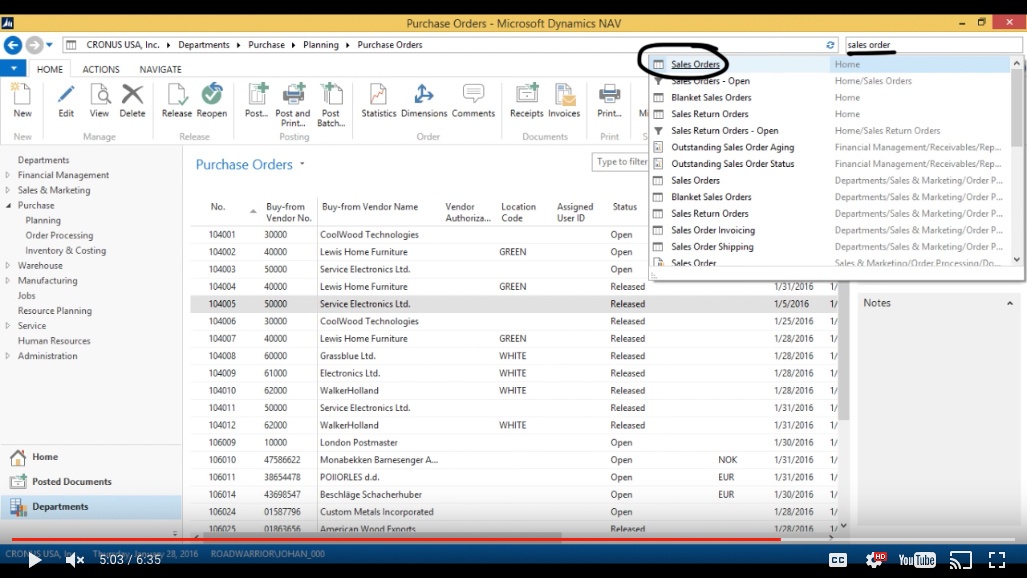Click the Type to filter field
The height and width of the screenshot is (578, 1027).
point(620,162)
